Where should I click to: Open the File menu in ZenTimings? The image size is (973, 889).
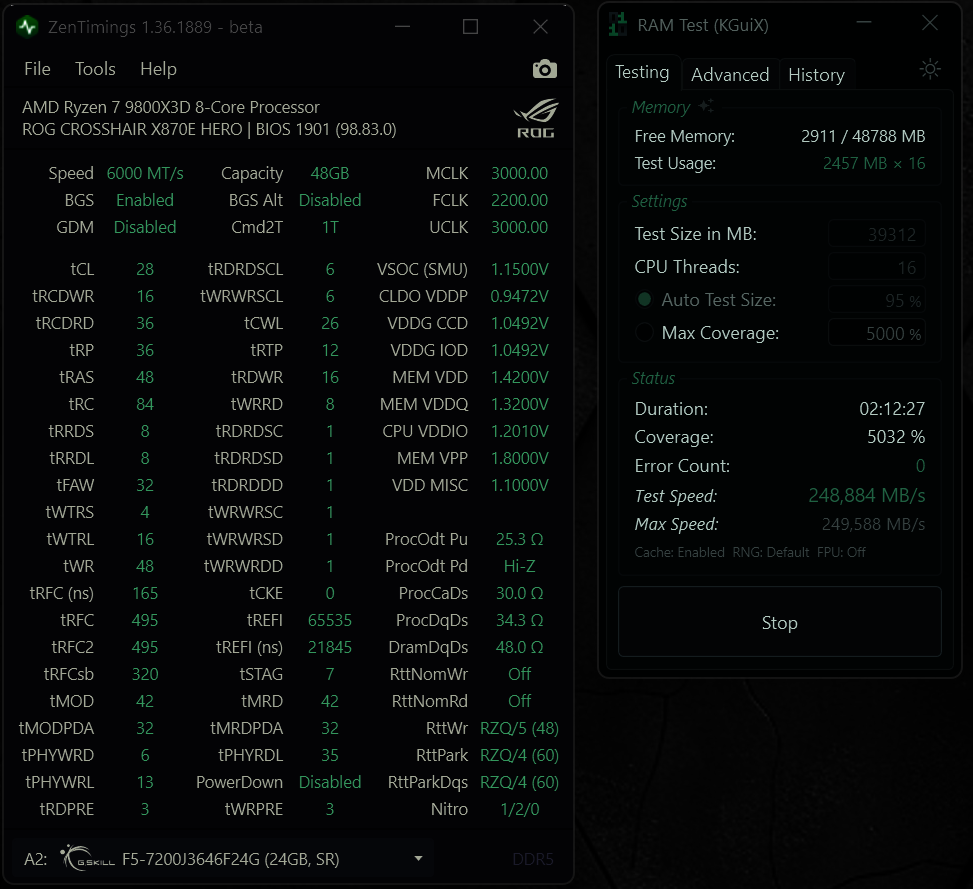37,69
